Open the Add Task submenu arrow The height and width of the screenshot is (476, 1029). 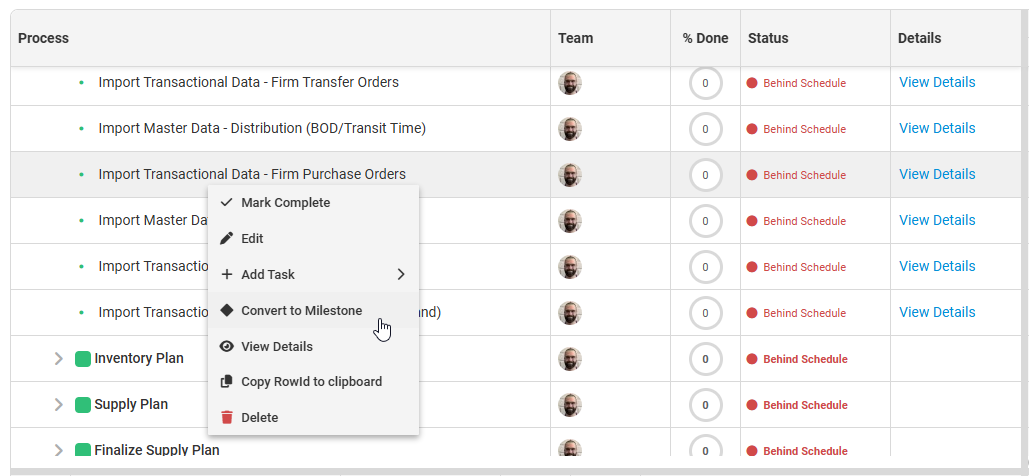tap(401, 275)
